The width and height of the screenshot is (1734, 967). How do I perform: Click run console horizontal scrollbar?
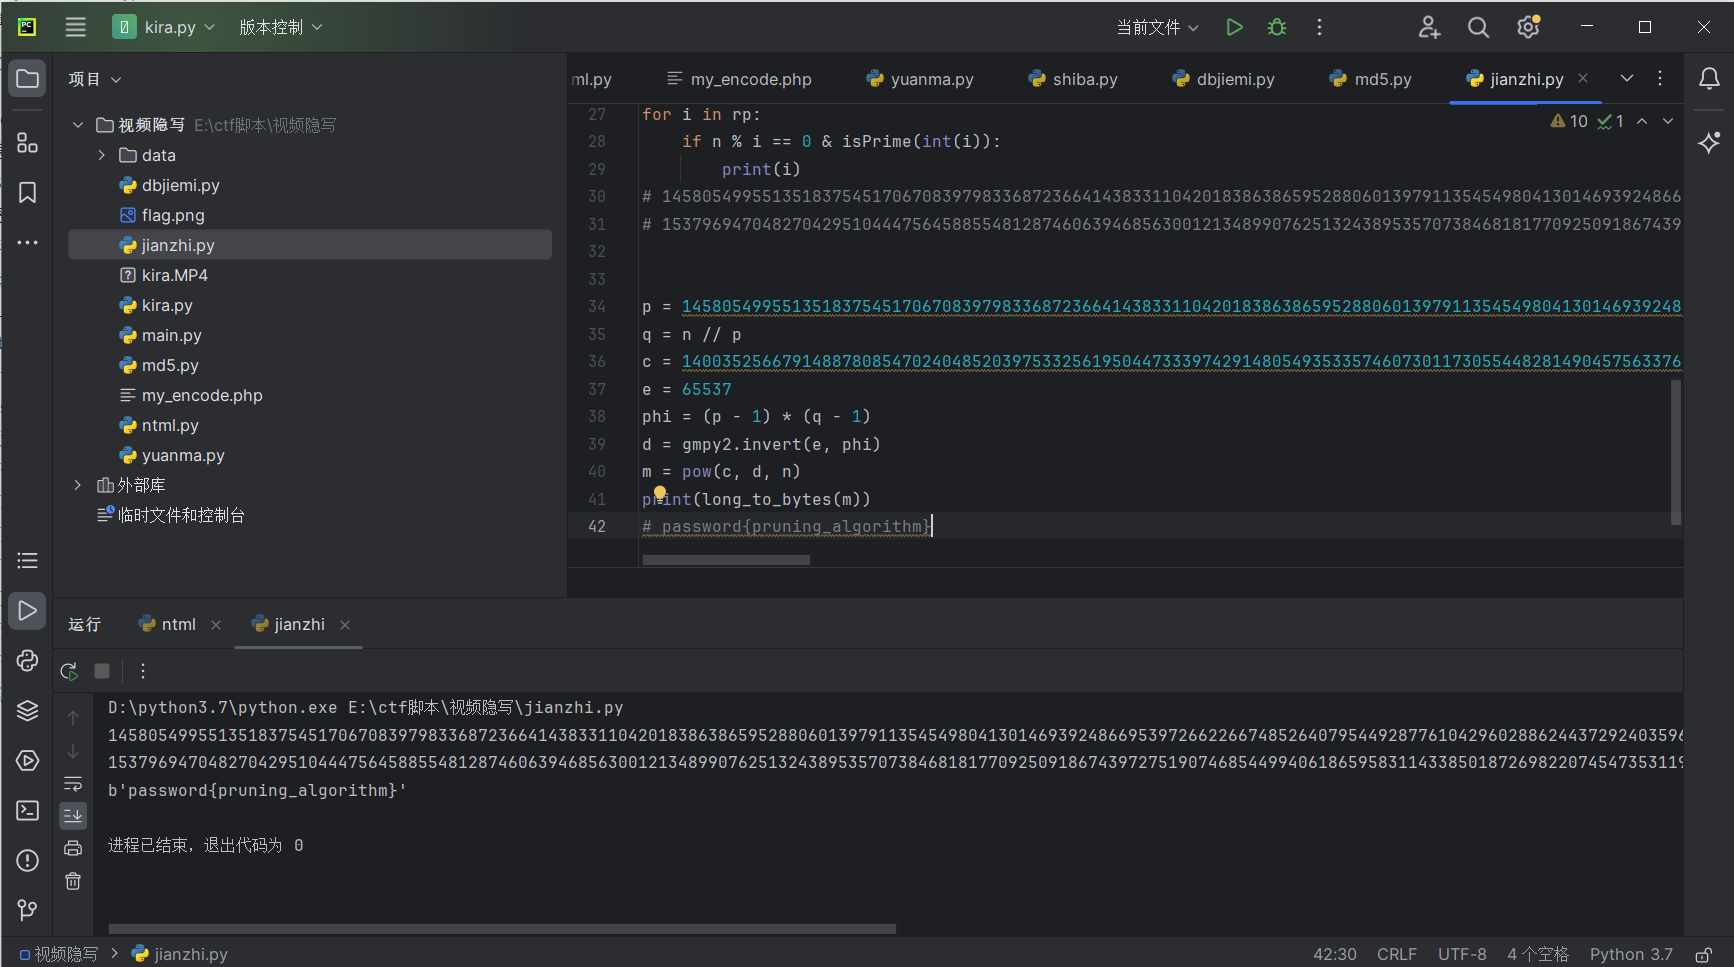[x=502, y=929]
